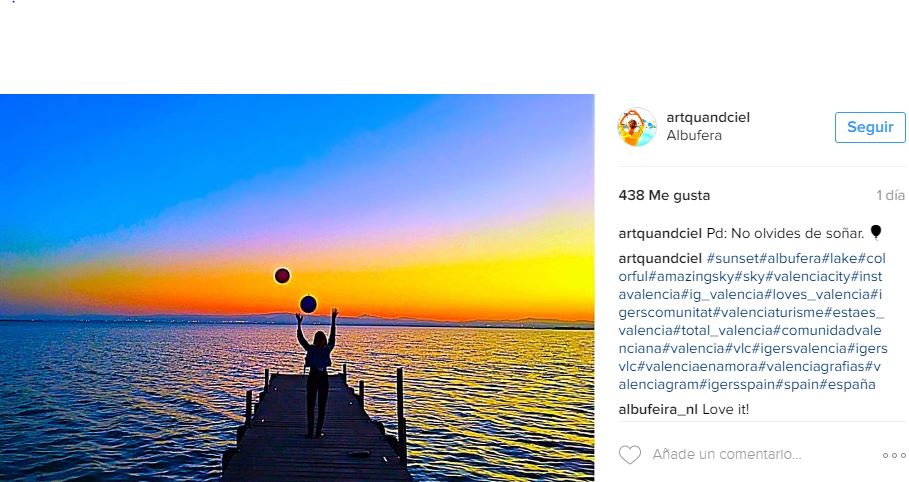The height and width of the screenshot is (482, 909).
Task: Visit commenter albufeira_nl's profile
Action: (658, 409)
